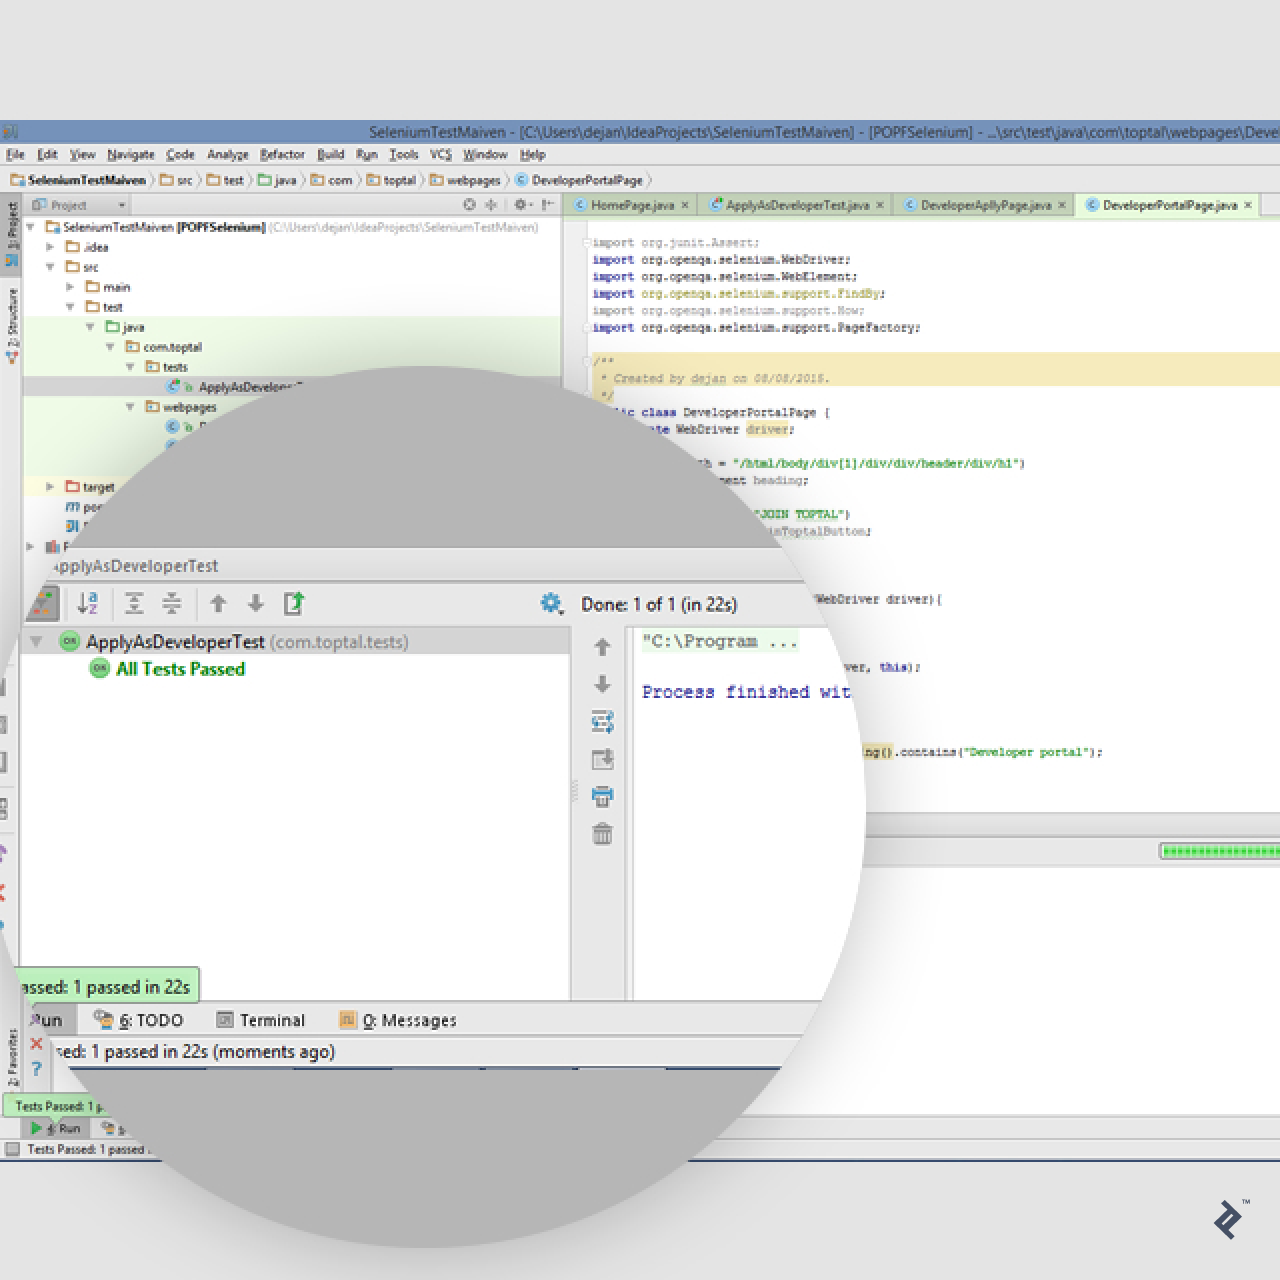Open the Refactor menu
The width and height of the screenshot is (1280, 1280).
pos(281,155)
